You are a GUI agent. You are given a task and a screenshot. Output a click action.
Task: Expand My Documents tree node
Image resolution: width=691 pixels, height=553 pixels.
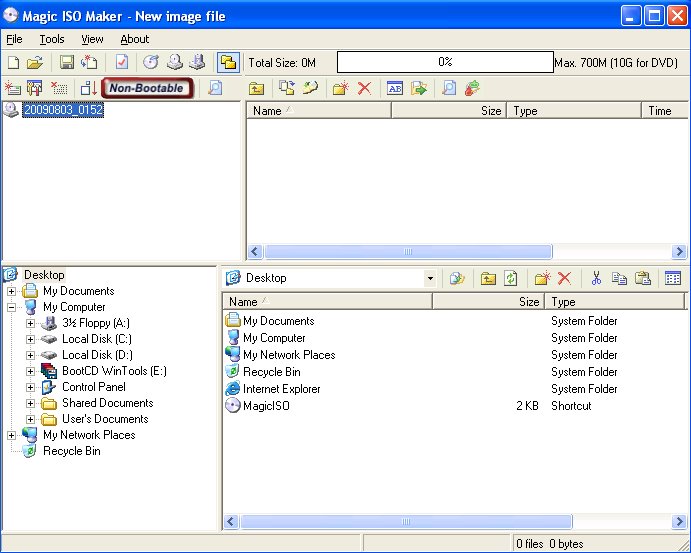click(x=11, y=291)
